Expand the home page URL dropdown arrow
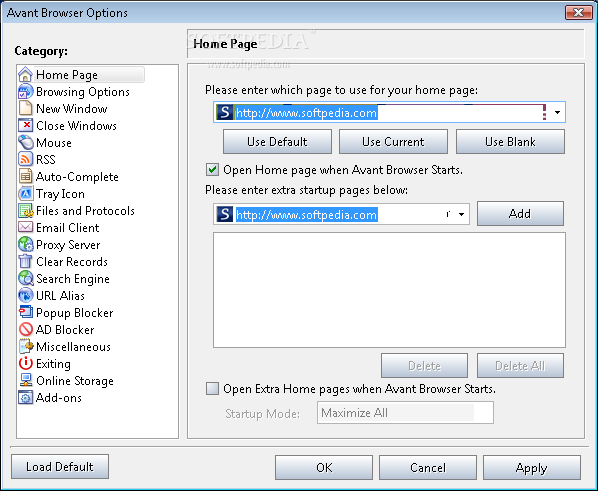The height and width of the screenshot is (491, 598). click(557, 113)
